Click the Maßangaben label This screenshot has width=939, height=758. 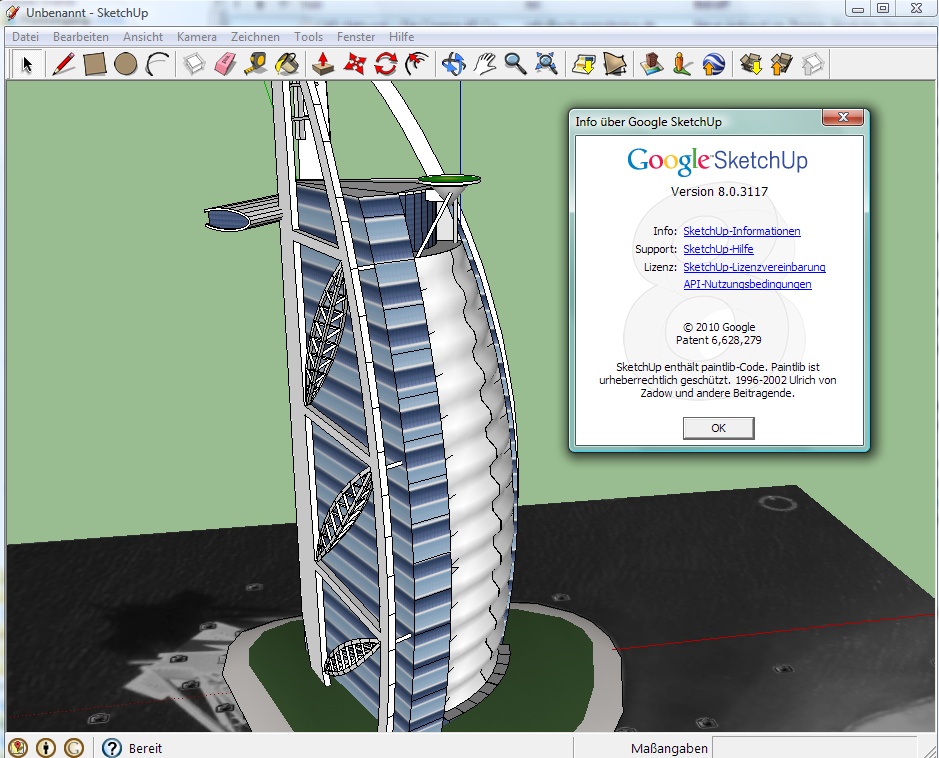click(669, 748)
